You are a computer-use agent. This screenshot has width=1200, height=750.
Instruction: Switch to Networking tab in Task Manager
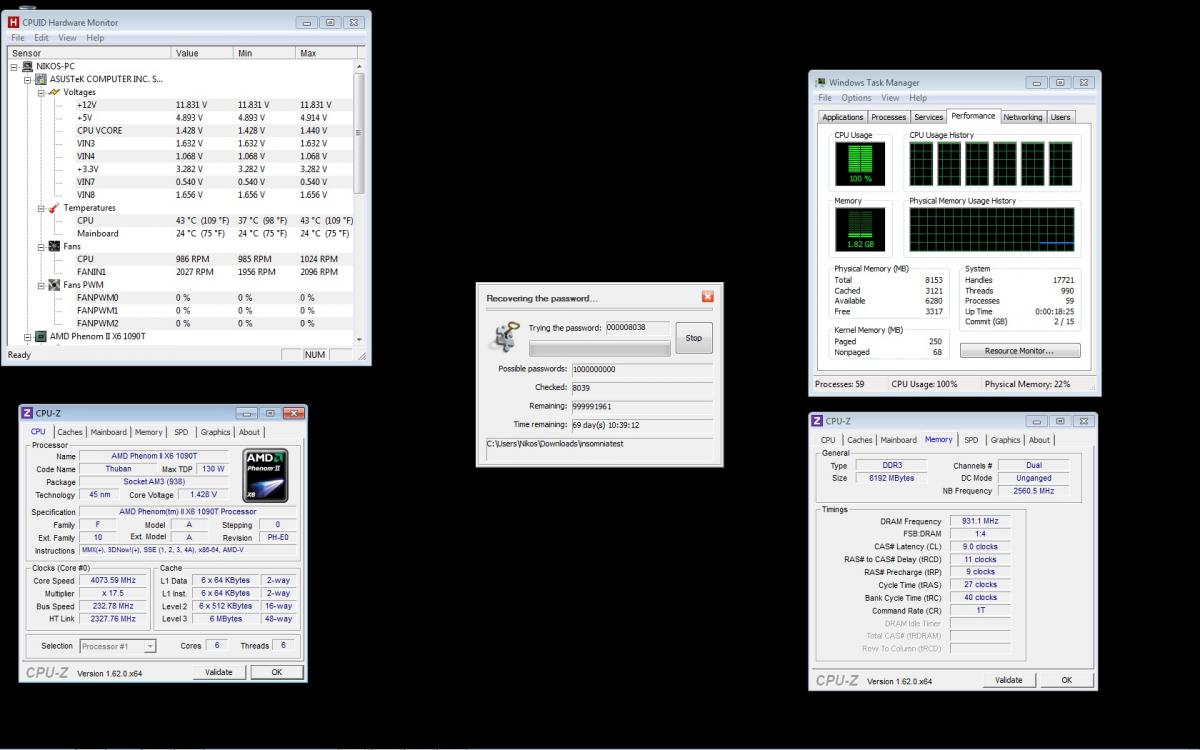click(x=1022, y=117)
